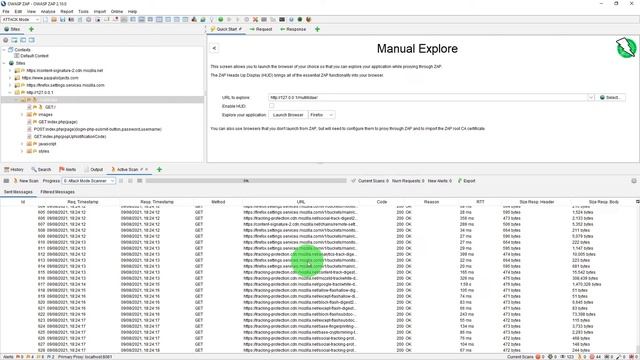Viewport: 640px width, 360px height.
Task: Click the active scan progress bar
Action: 246,181
